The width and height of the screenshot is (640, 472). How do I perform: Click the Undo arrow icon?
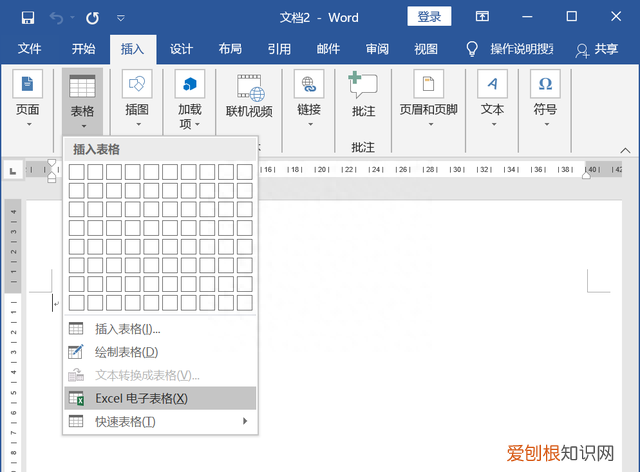click(56, 18)
